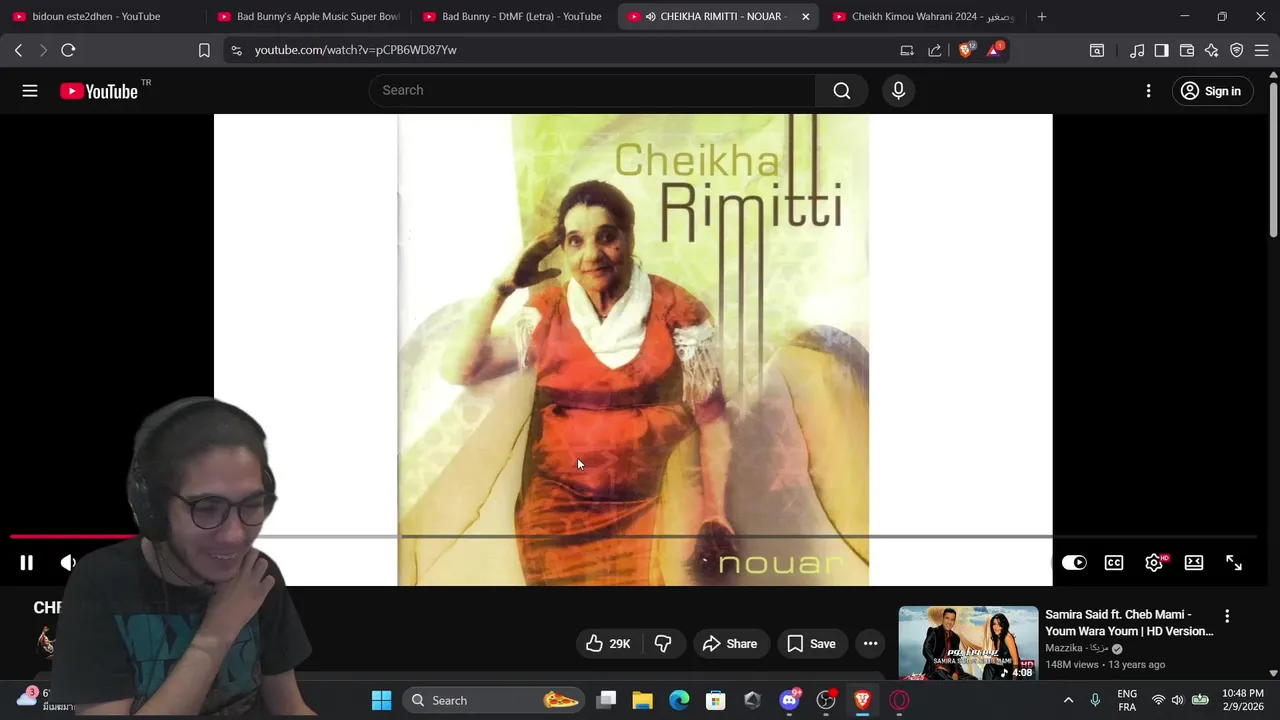The height and width of the screenshot is (720, 1280).
Task: Go back with the browser back arrow
Action: (18, 50)
